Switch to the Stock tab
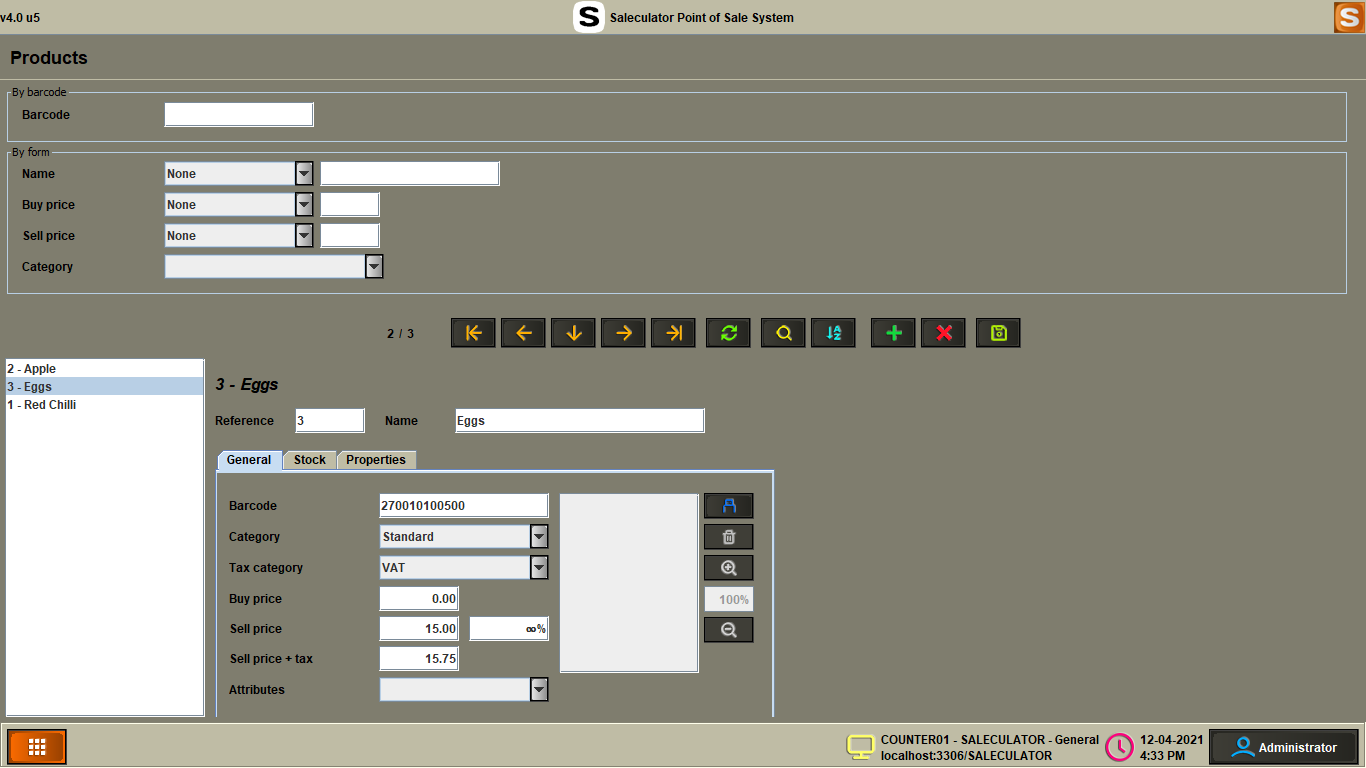Image resolution: width=1366 pixels, height=768 pixels. coord(309,460)
